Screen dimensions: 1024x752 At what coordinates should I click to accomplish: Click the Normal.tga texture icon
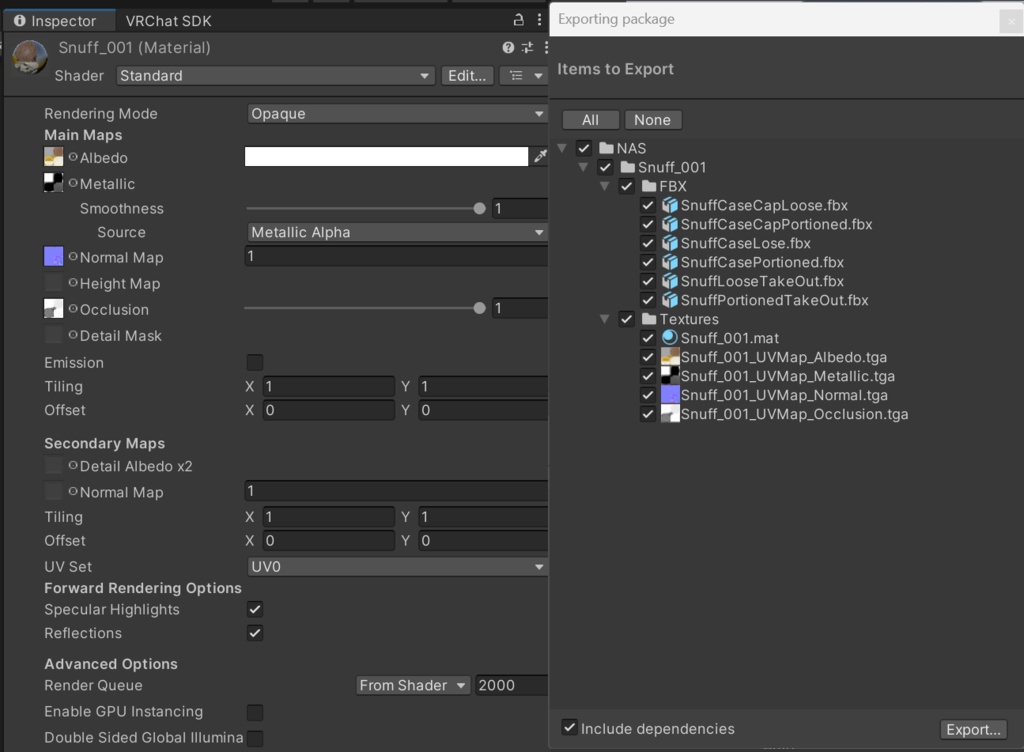[670, 394]
